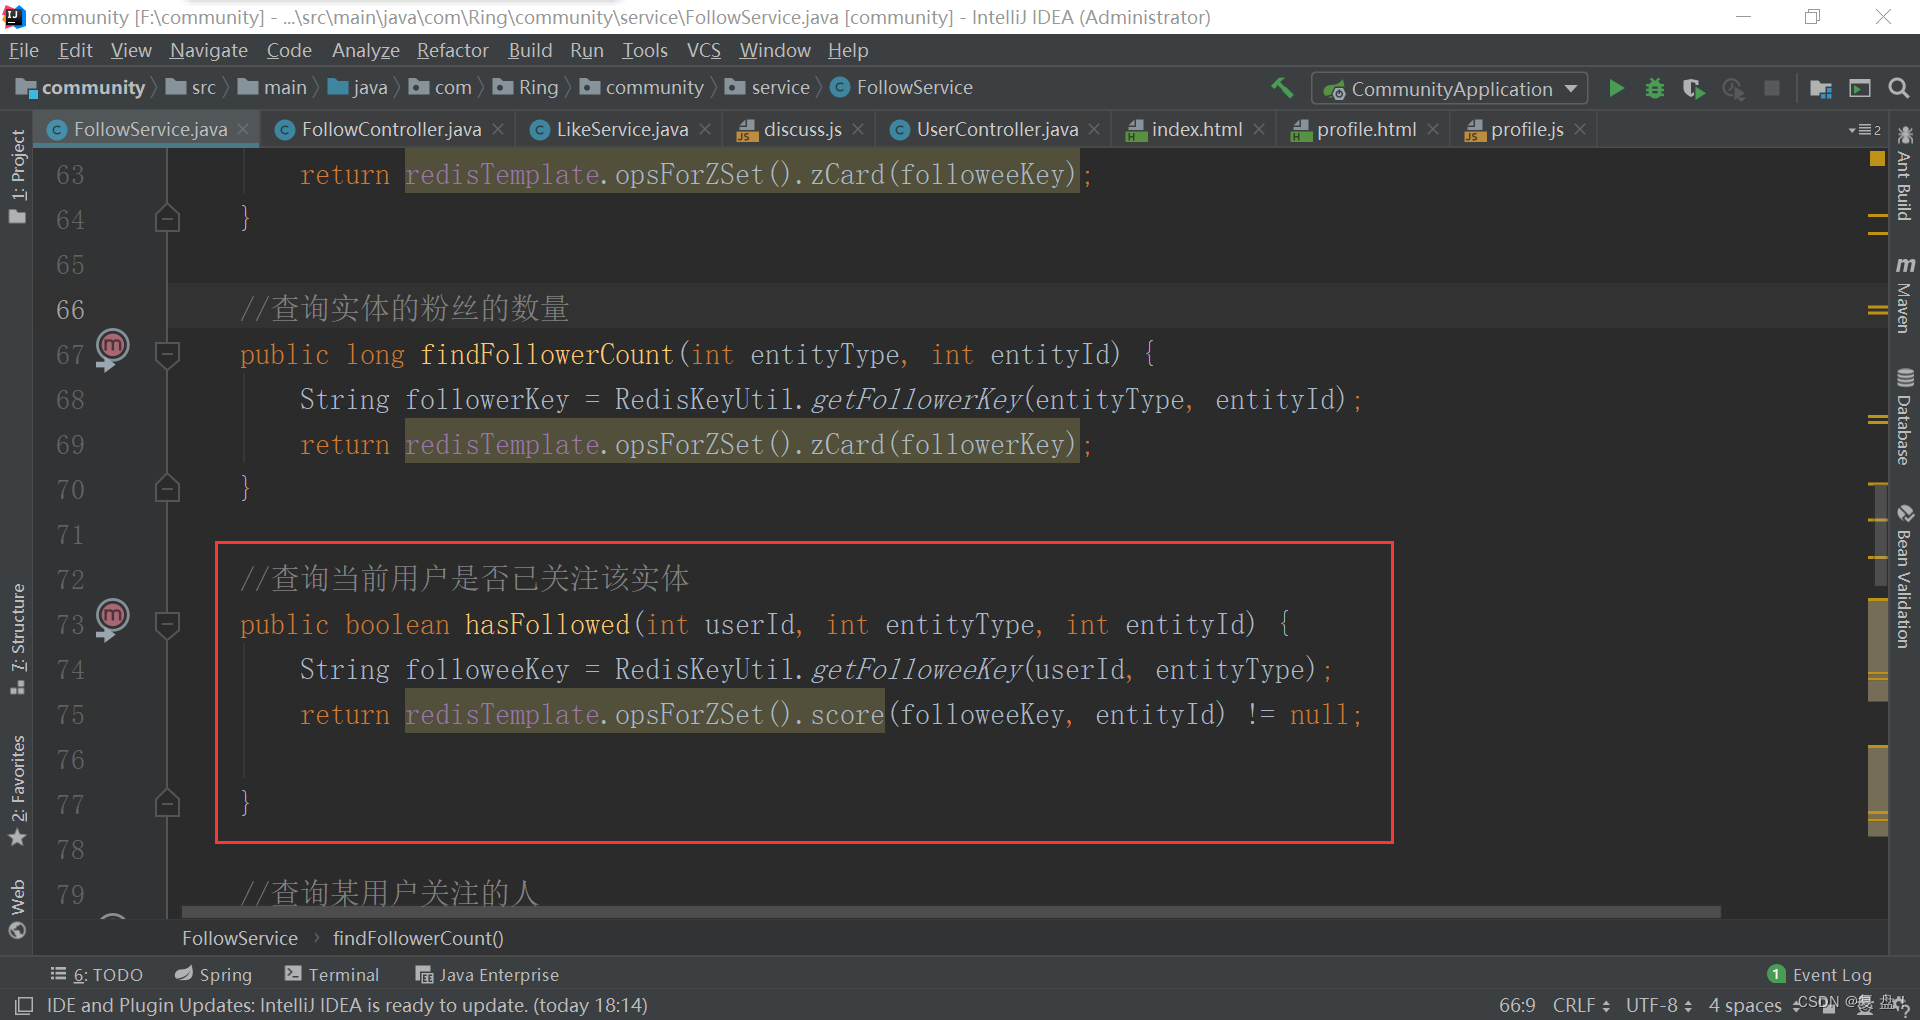Screen dimensions: 1920x1020
Task: Toggle tool window bars icon in status bar
Action: click(x=24, y=1005)
